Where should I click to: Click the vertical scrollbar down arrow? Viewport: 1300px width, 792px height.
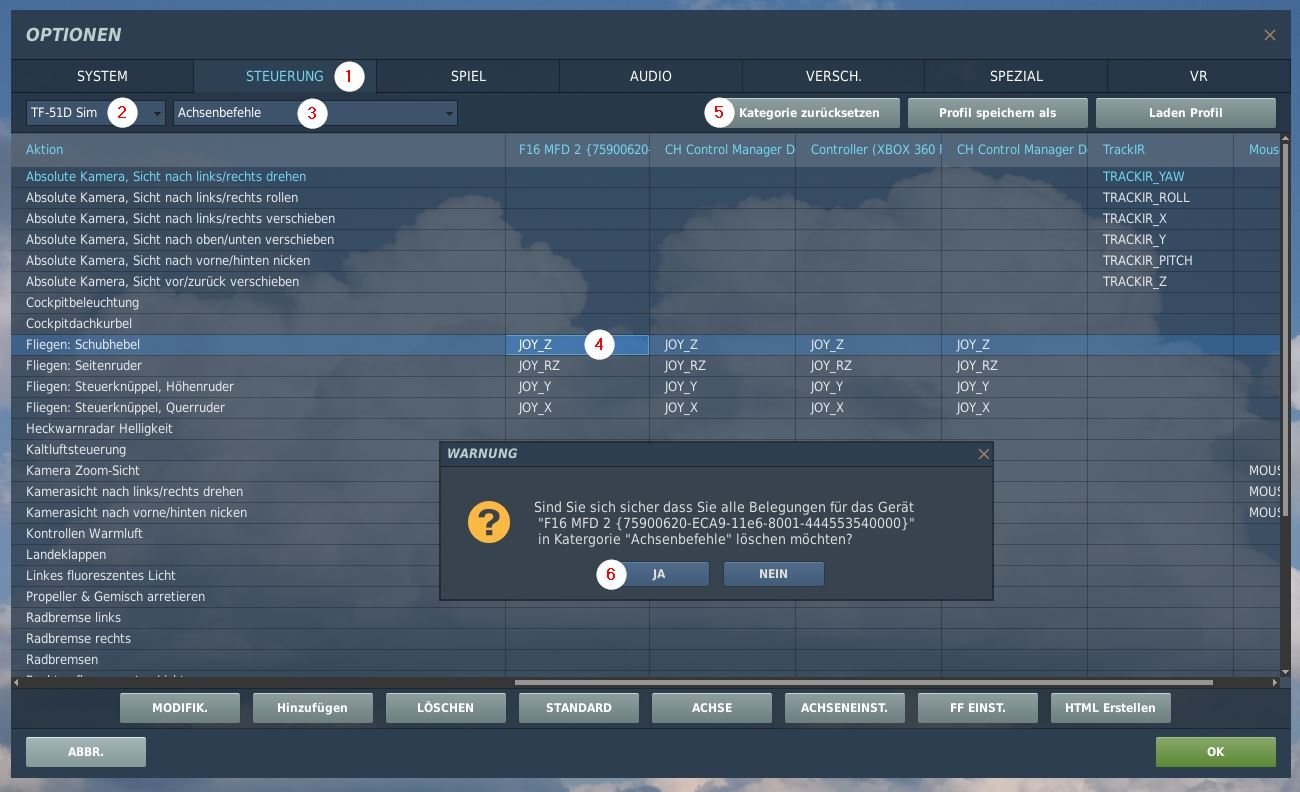tap(1286, 672)
